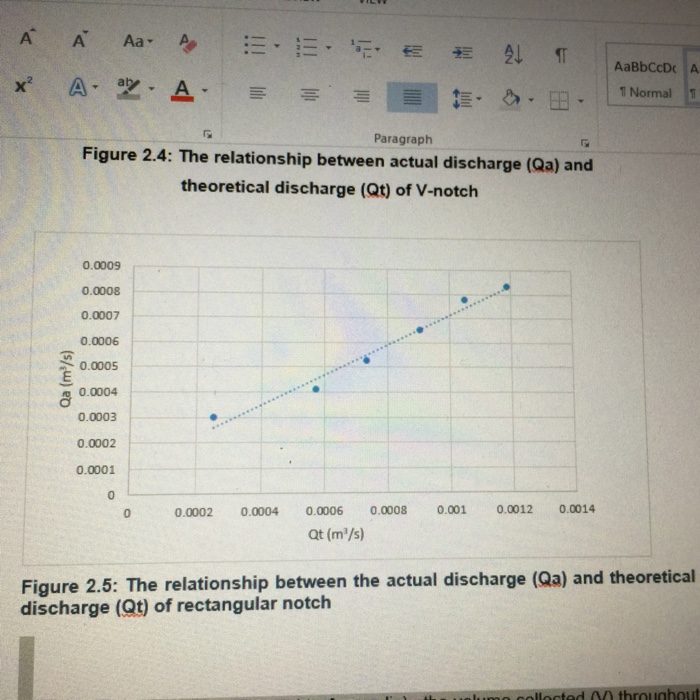Open the Change Case dropdown arrow
This screenshot has height=700, width=700.
click(150, 42)
